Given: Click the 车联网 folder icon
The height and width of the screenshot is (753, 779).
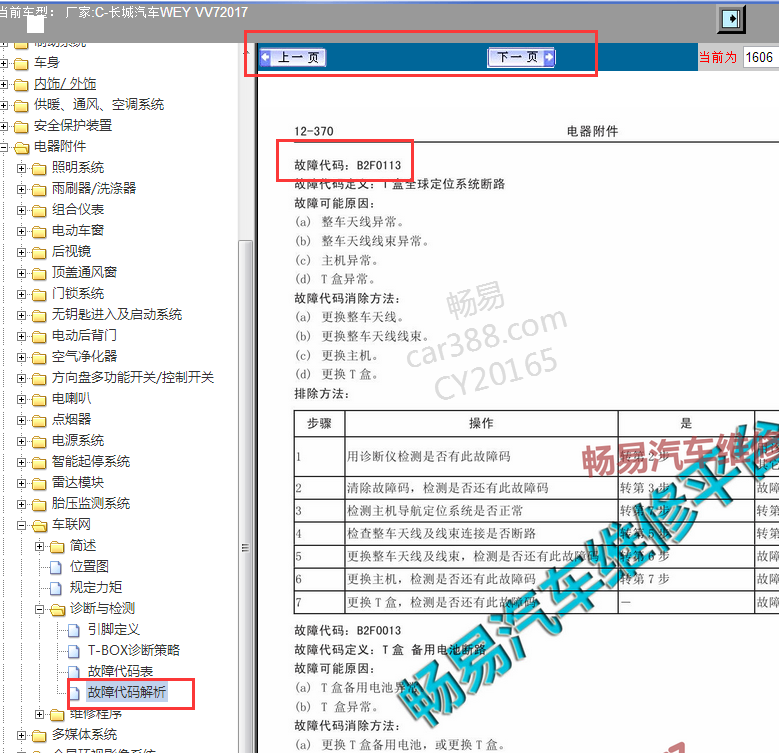Looking at the screenshot, I should 39,526.
